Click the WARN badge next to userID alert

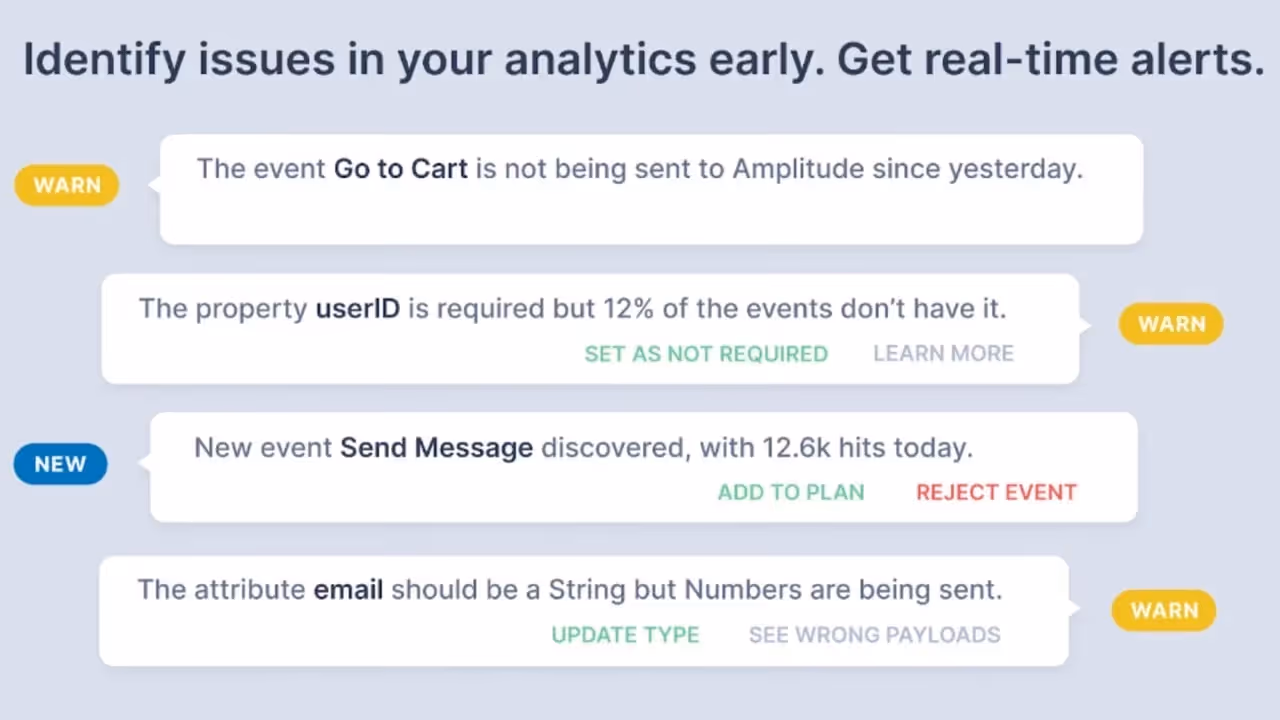1171,324
